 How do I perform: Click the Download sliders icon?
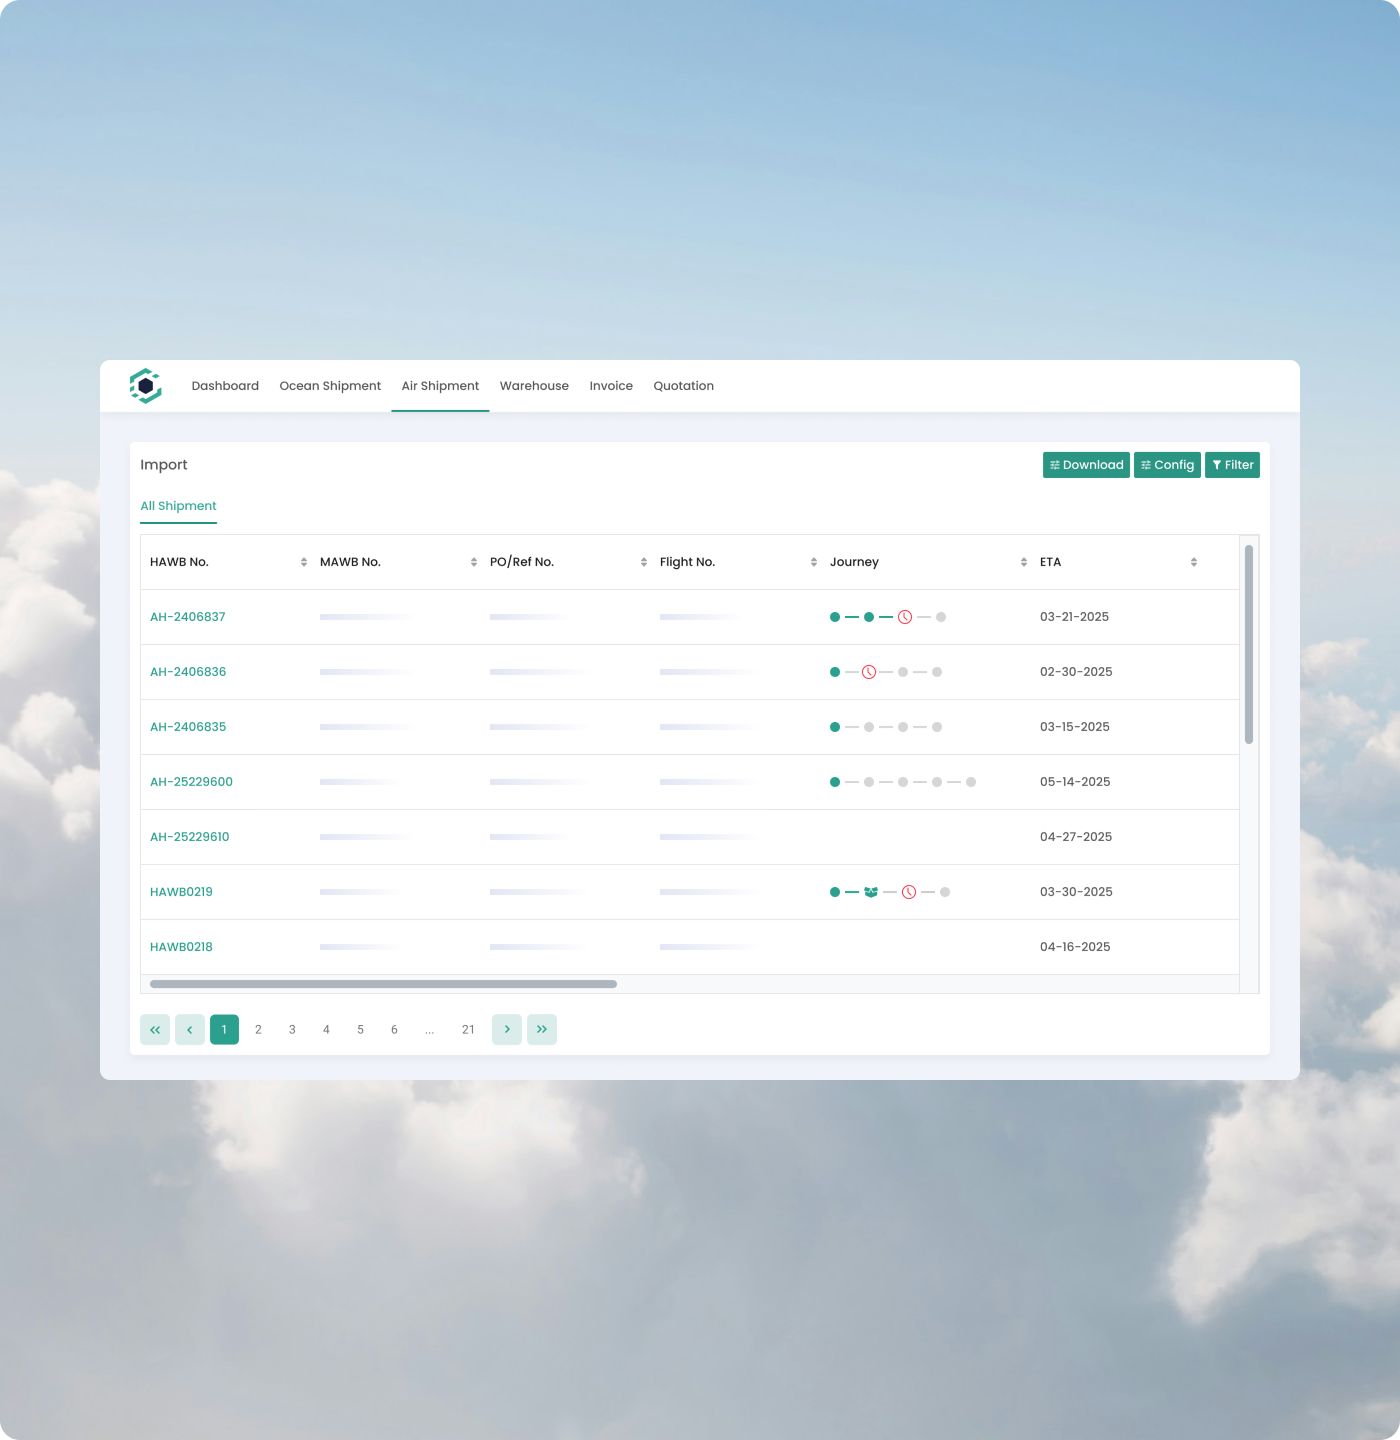click(1054, 464)
